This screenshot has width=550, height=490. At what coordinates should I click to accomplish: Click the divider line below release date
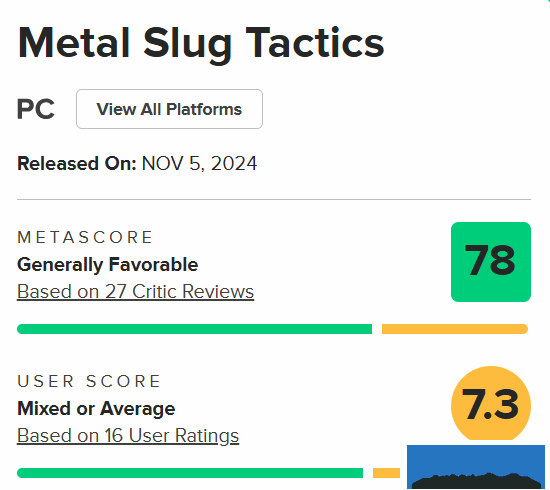pos(274,199)
